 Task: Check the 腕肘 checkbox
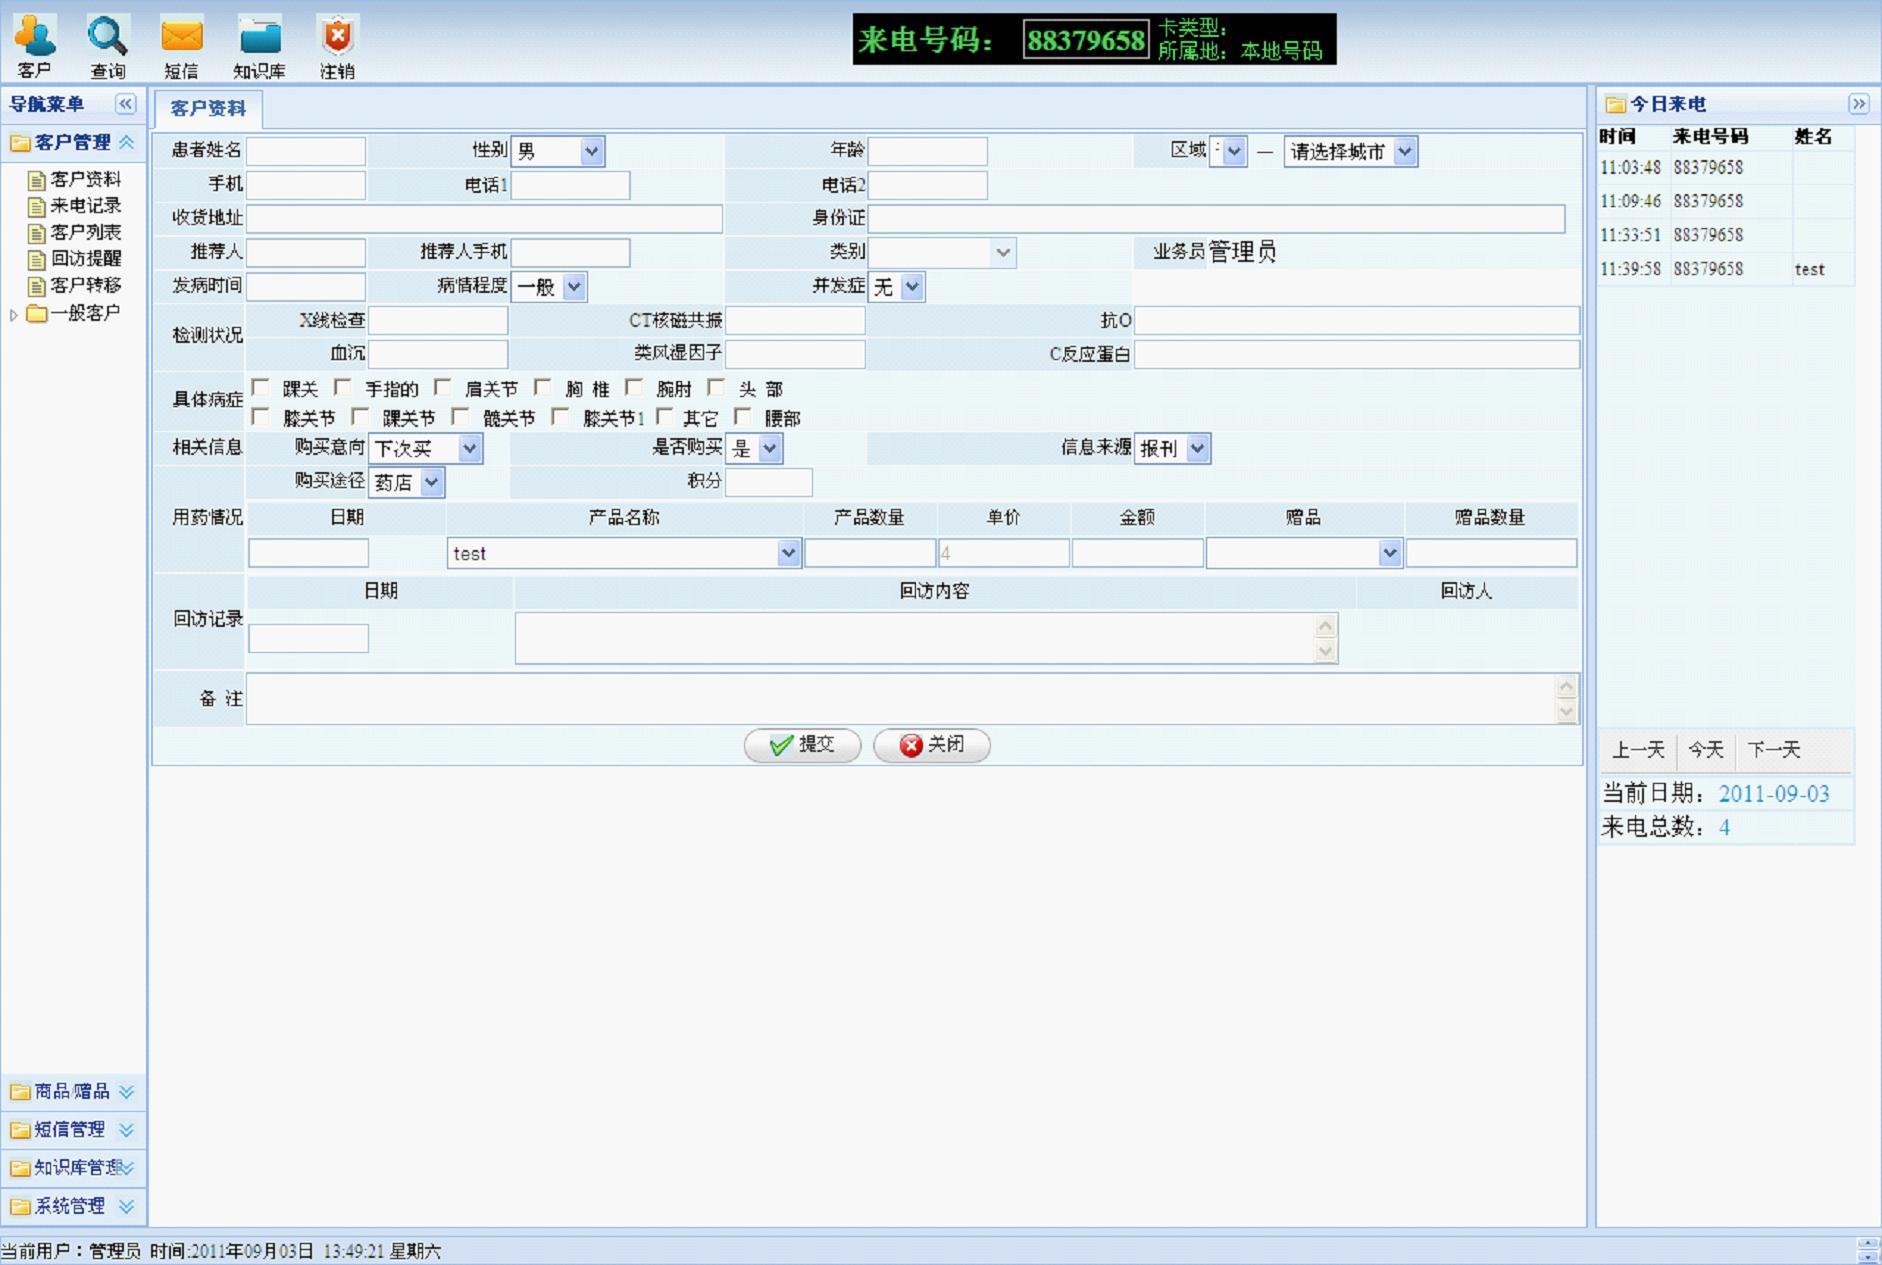click(634, 387)
